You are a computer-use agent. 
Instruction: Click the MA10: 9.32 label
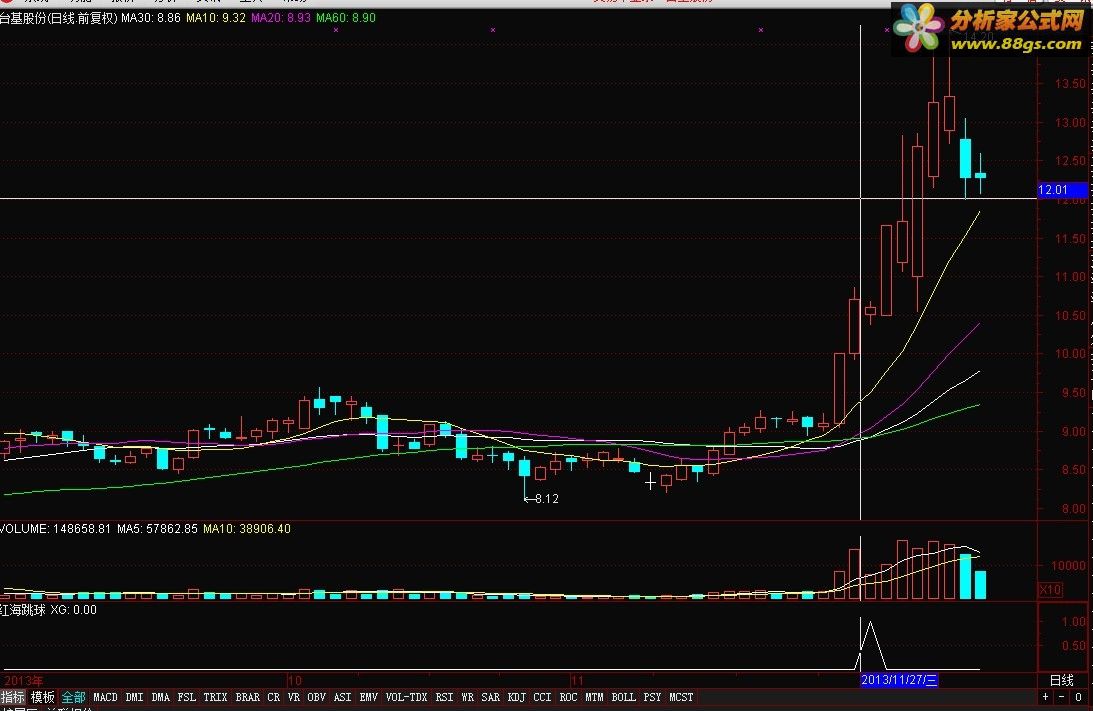click(215, 18)
